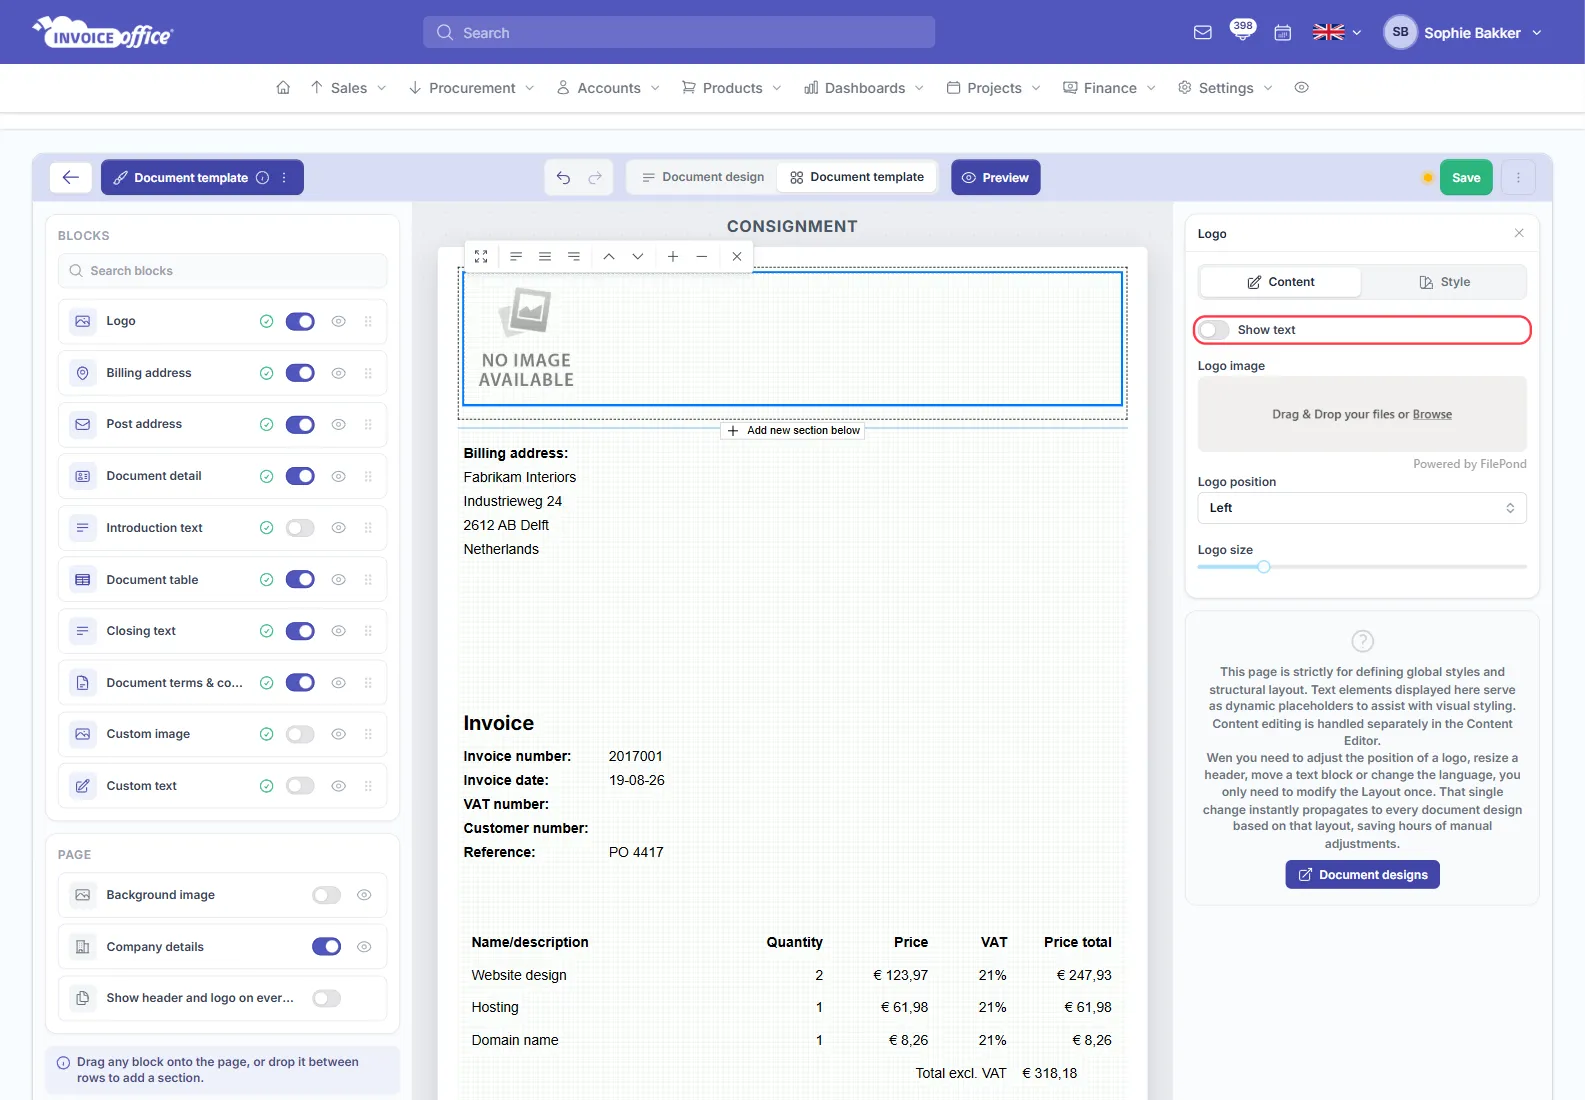This screenshot has height=1100, width=1585.
Task: Move the selected block down
Action: pos(638,257)
